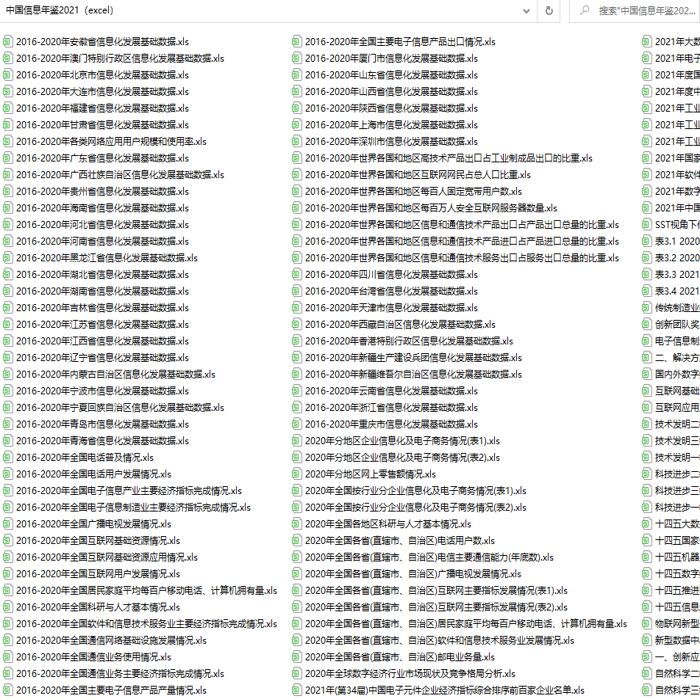Select 2016-2020年湖北省信息化发展基础数据.xls
This screenshot has height=700, width=700.
pyautogui.click(x=103, y=275)
